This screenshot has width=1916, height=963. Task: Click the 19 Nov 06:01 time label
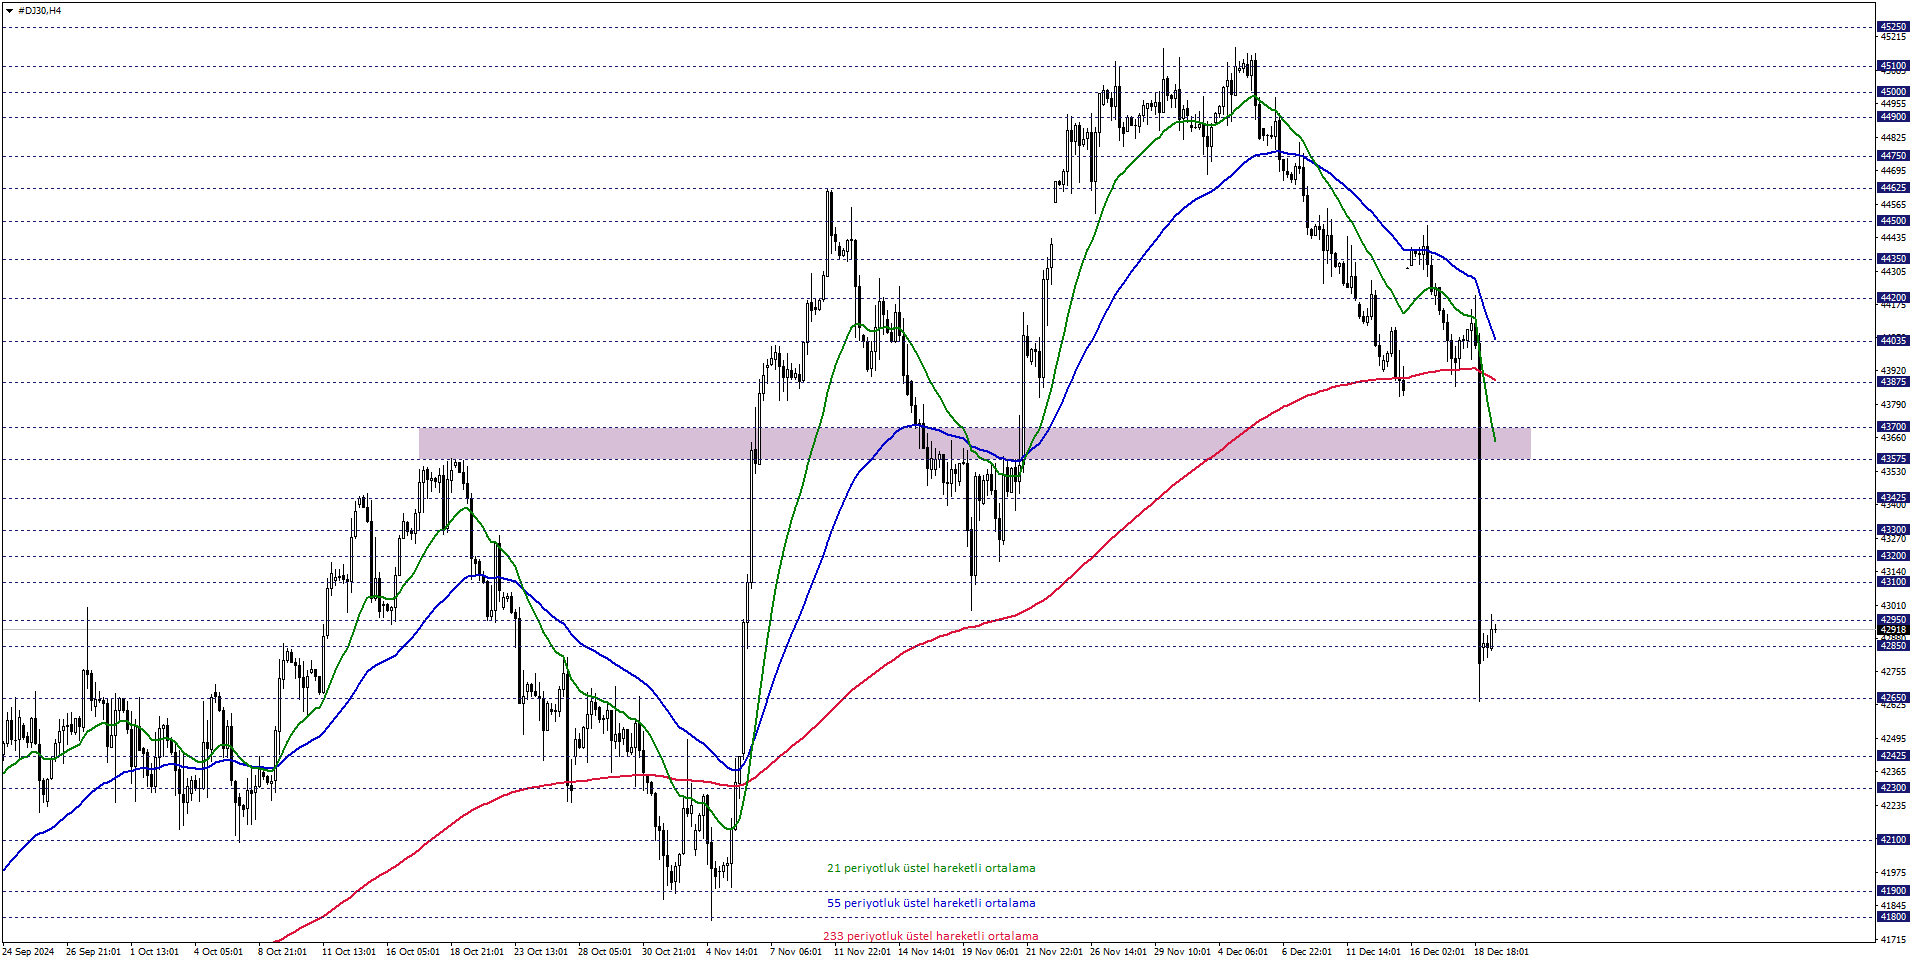[990, 952]
